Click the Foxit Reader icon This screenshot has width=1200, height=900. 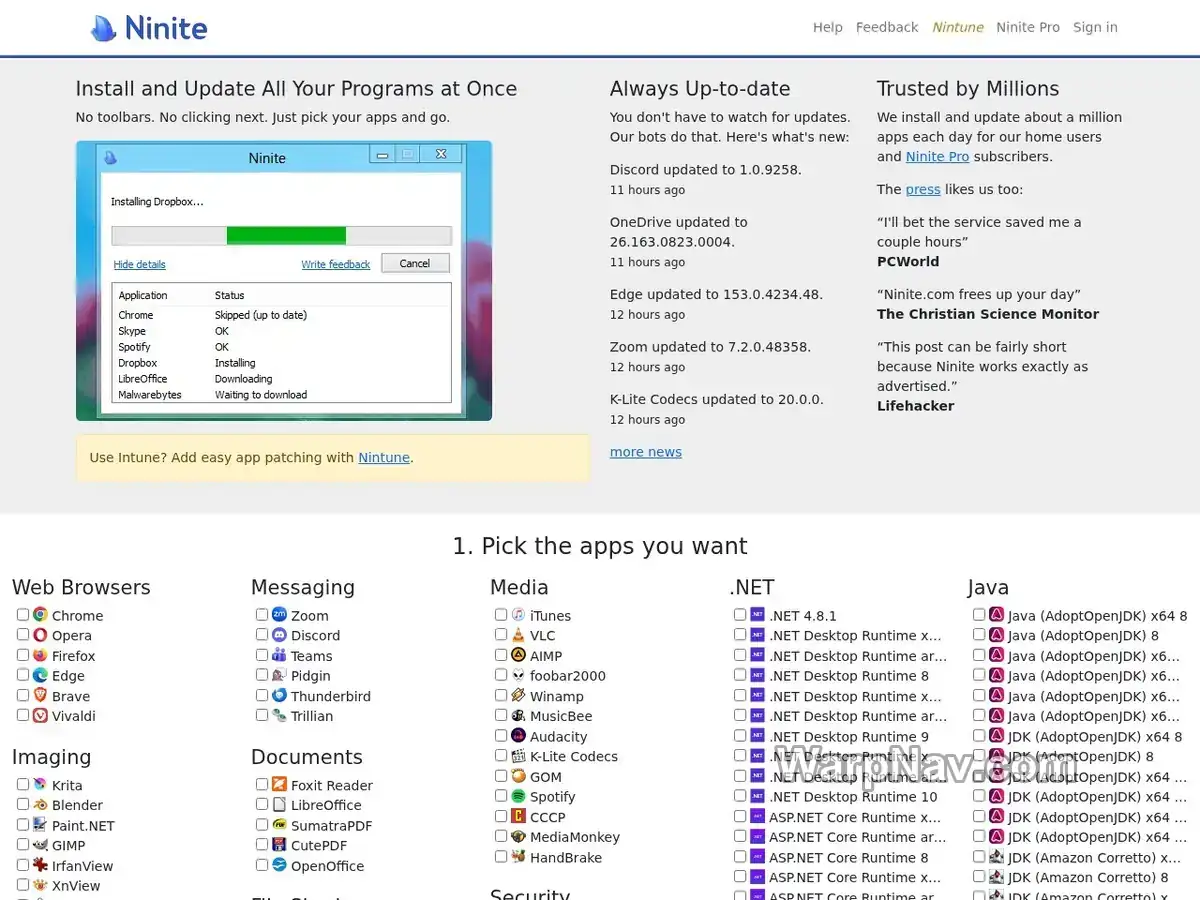[x=279, y=784]
